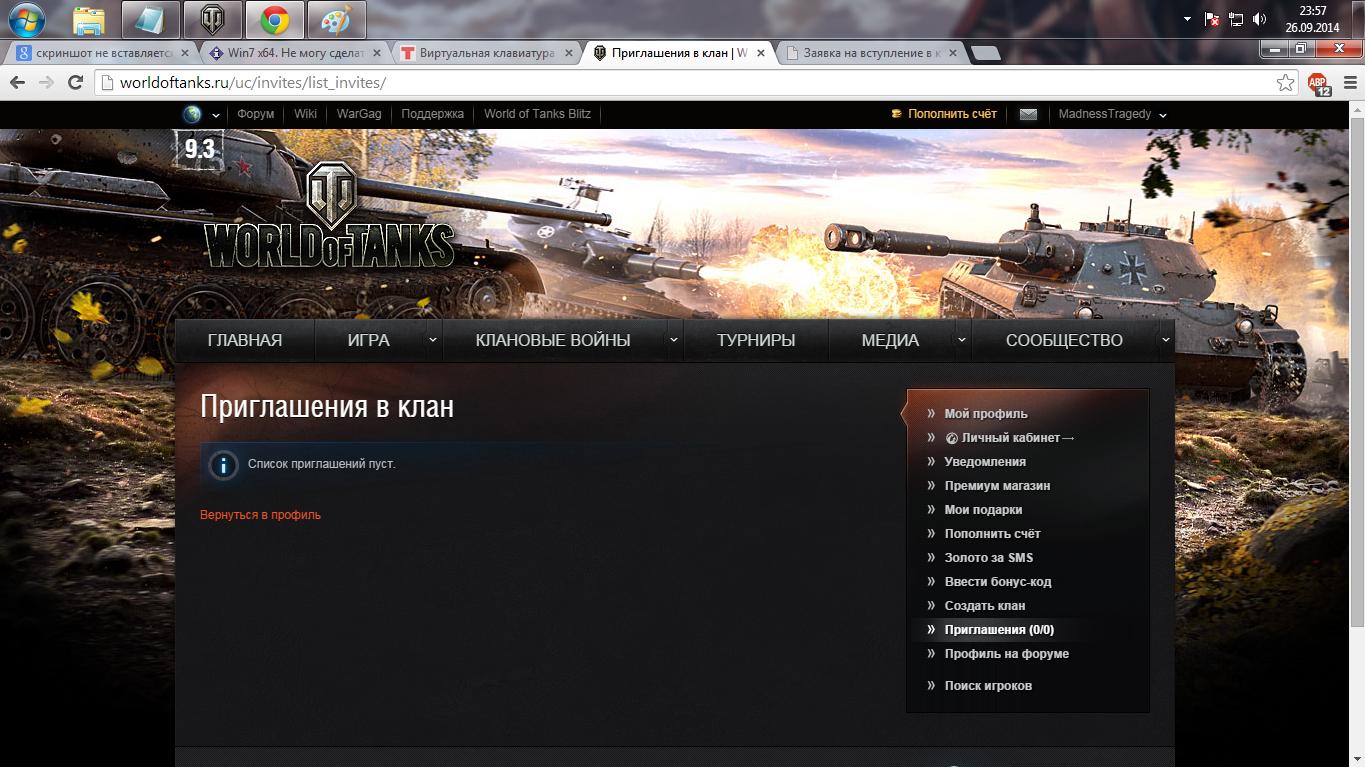Reload the current page

pos(74,83)
